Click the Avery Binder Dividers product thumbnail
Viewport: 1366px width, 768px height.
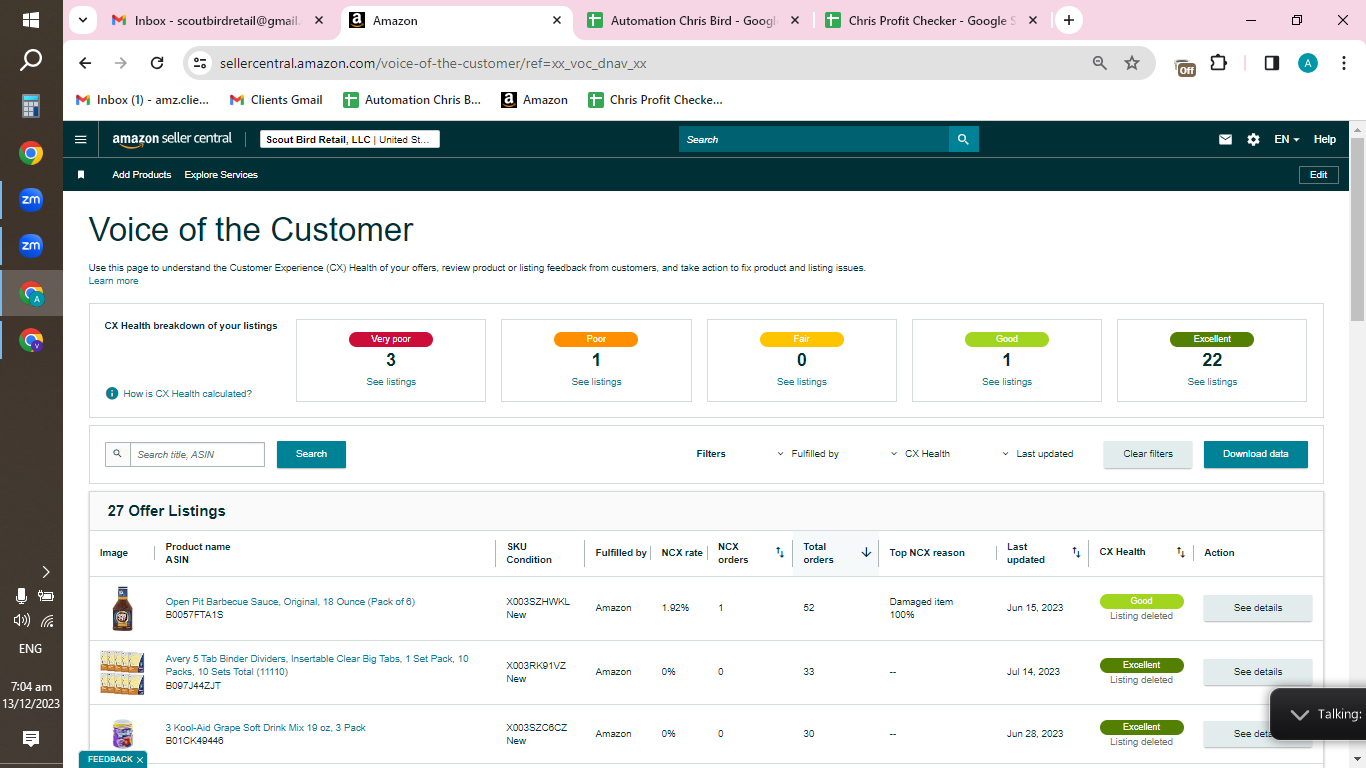click(121, 672)
